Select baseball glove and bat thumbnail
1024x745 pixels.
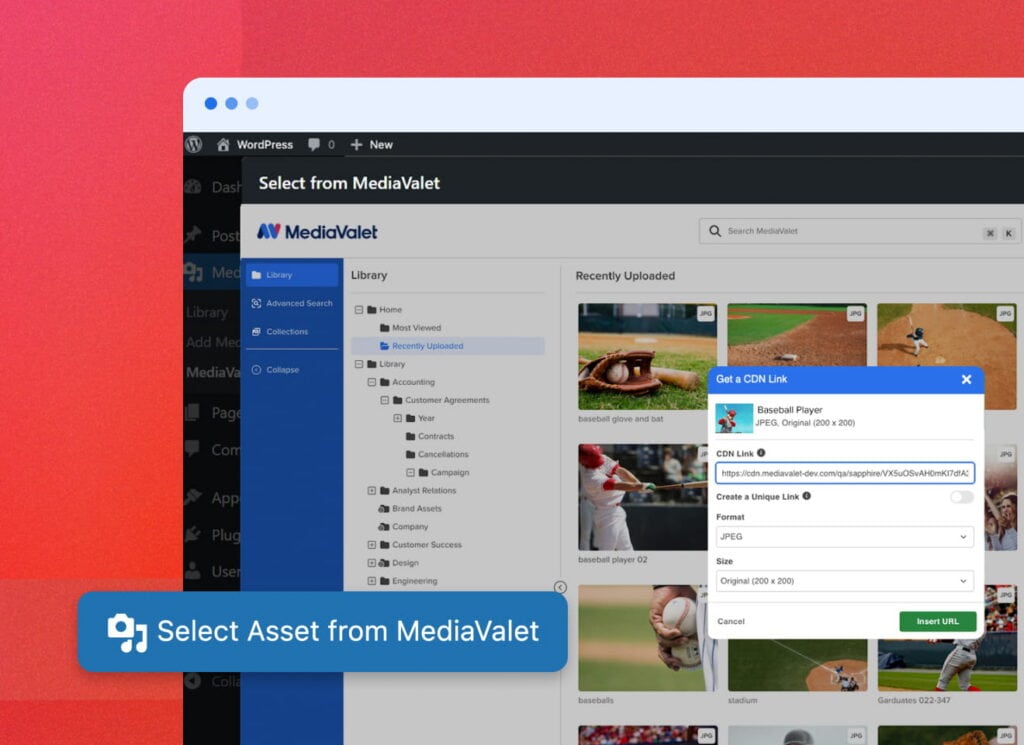(647, 357)
